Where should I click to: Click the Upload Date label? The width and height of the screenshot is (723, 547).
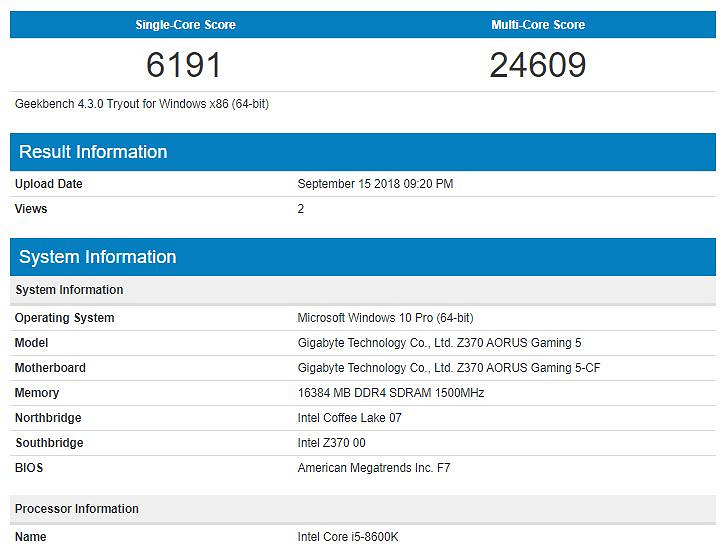[x=48, y=184]
